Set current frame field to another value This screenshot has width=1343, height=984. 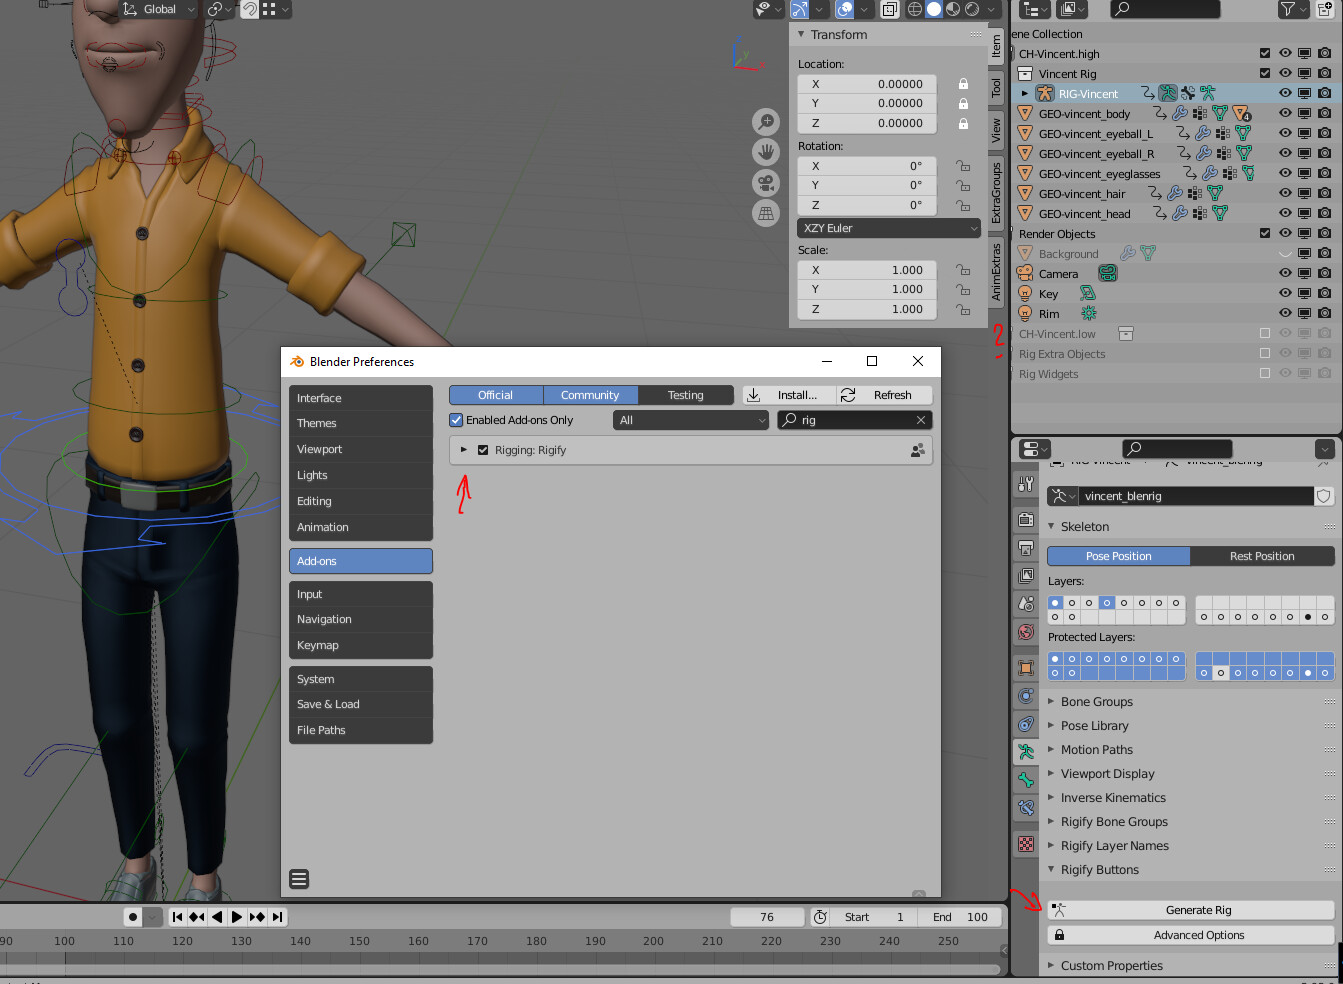(x=767, y=916)
